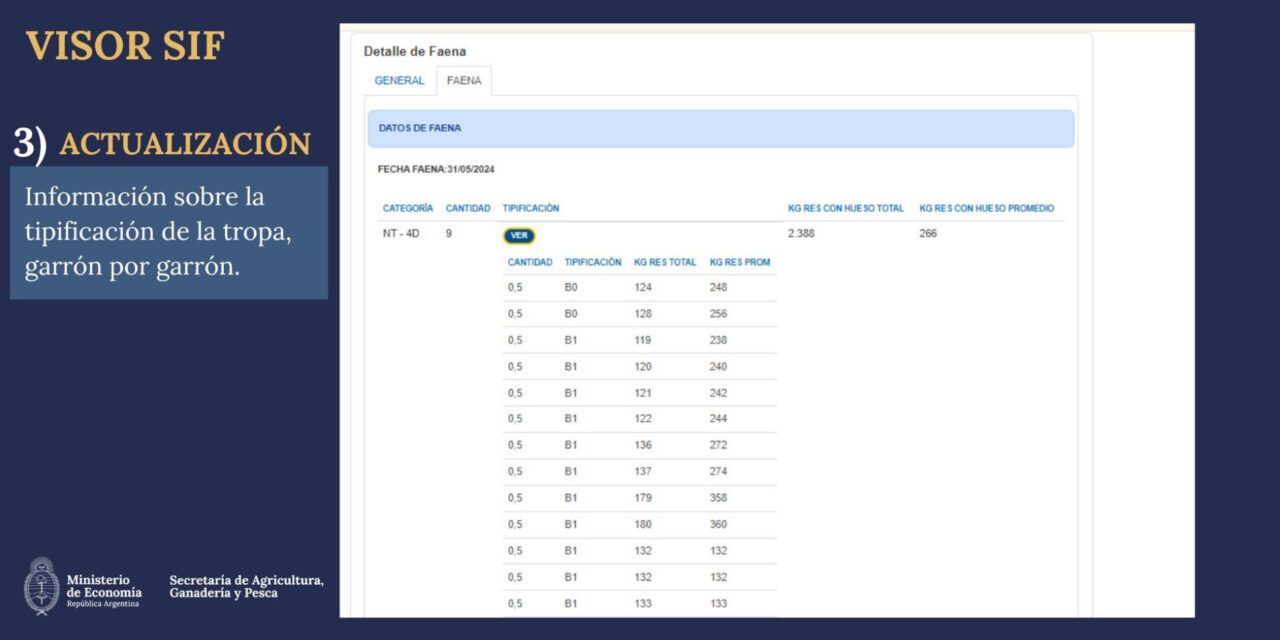The height and width of the screenshot is (640, 1280).
Task: Click the Ministerio de Economía logo text
Action: [x=104, y=590]
